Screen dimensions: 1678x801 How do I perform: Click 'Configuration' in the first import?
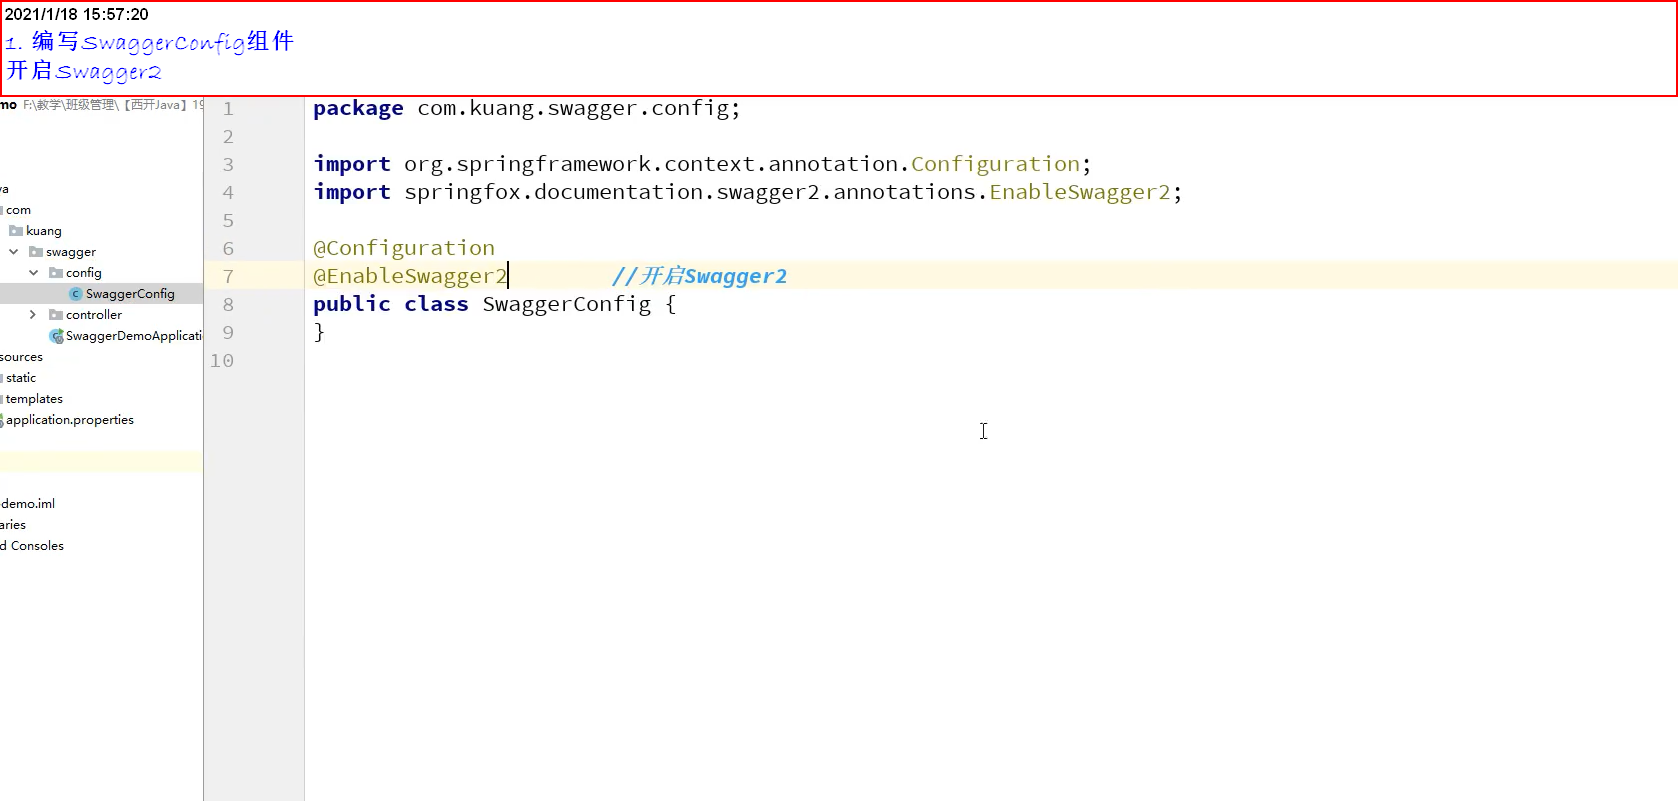click(995, 164)
